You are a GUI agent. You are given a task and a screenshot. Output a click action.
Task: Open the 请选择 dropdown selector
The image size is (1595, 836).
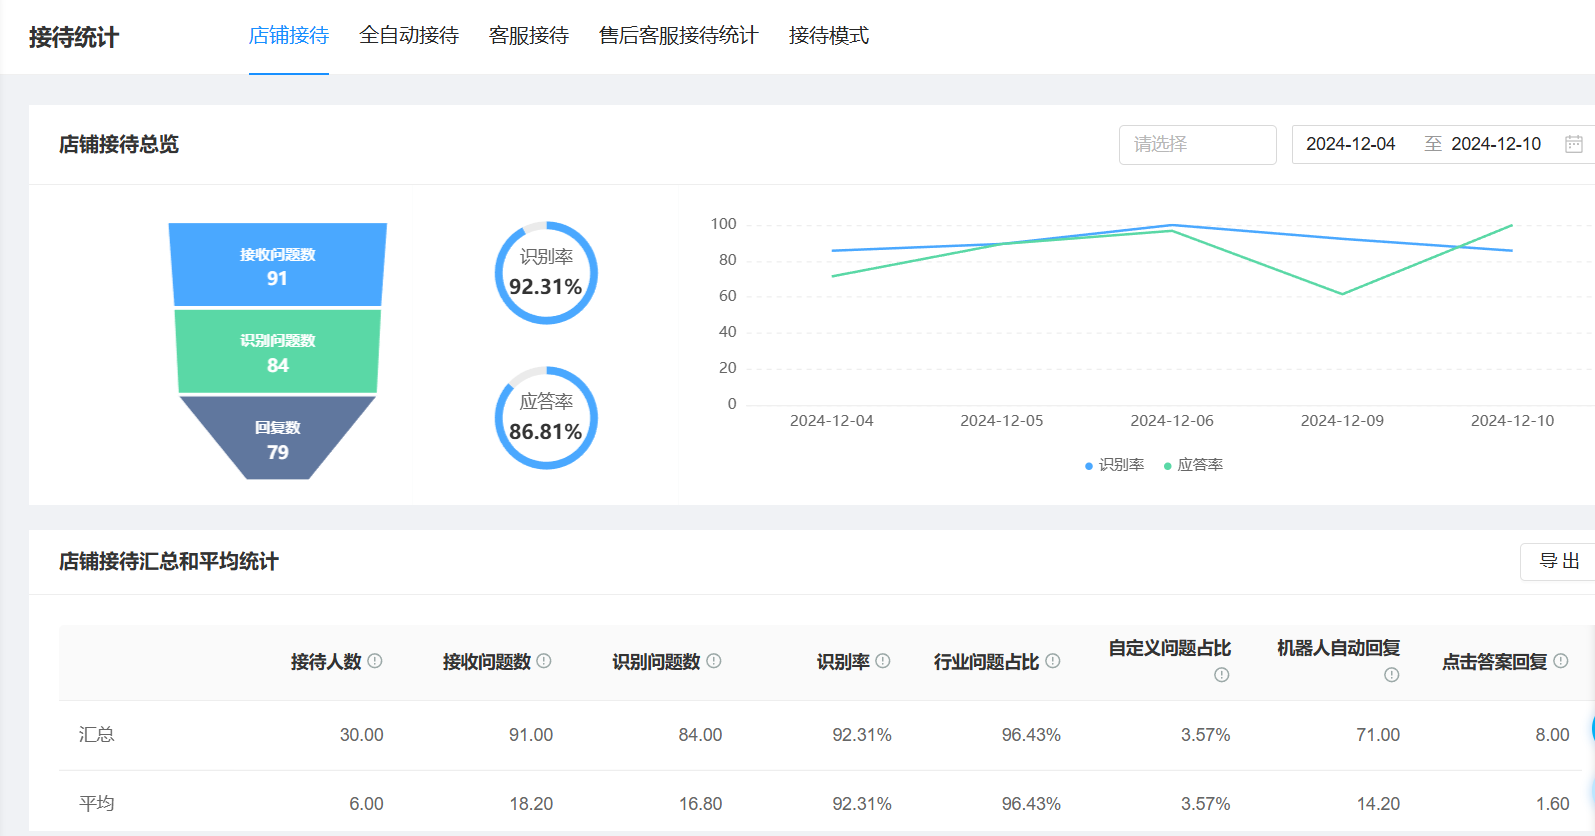click(x=1197, y=144)
